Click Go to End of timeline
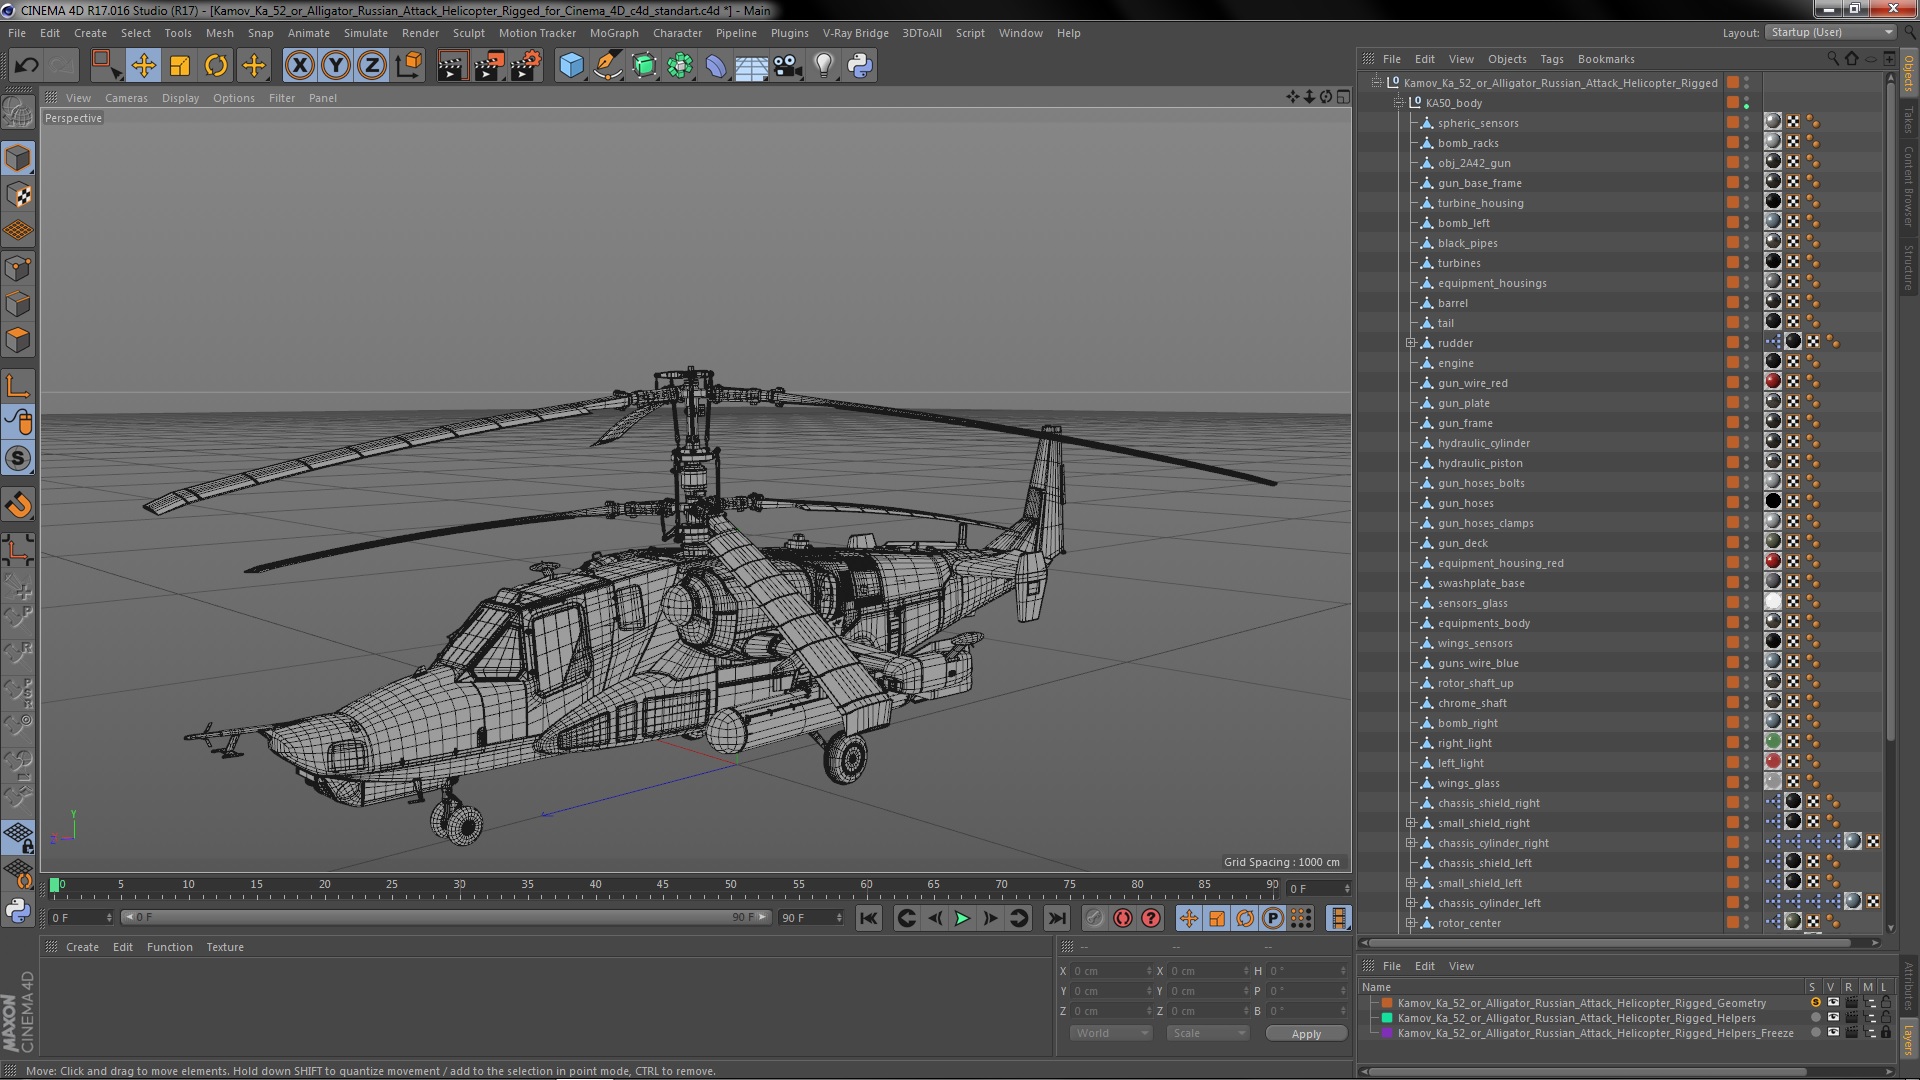The height and width of the screenshot is (1080, 1920). tap(1056, 918)
